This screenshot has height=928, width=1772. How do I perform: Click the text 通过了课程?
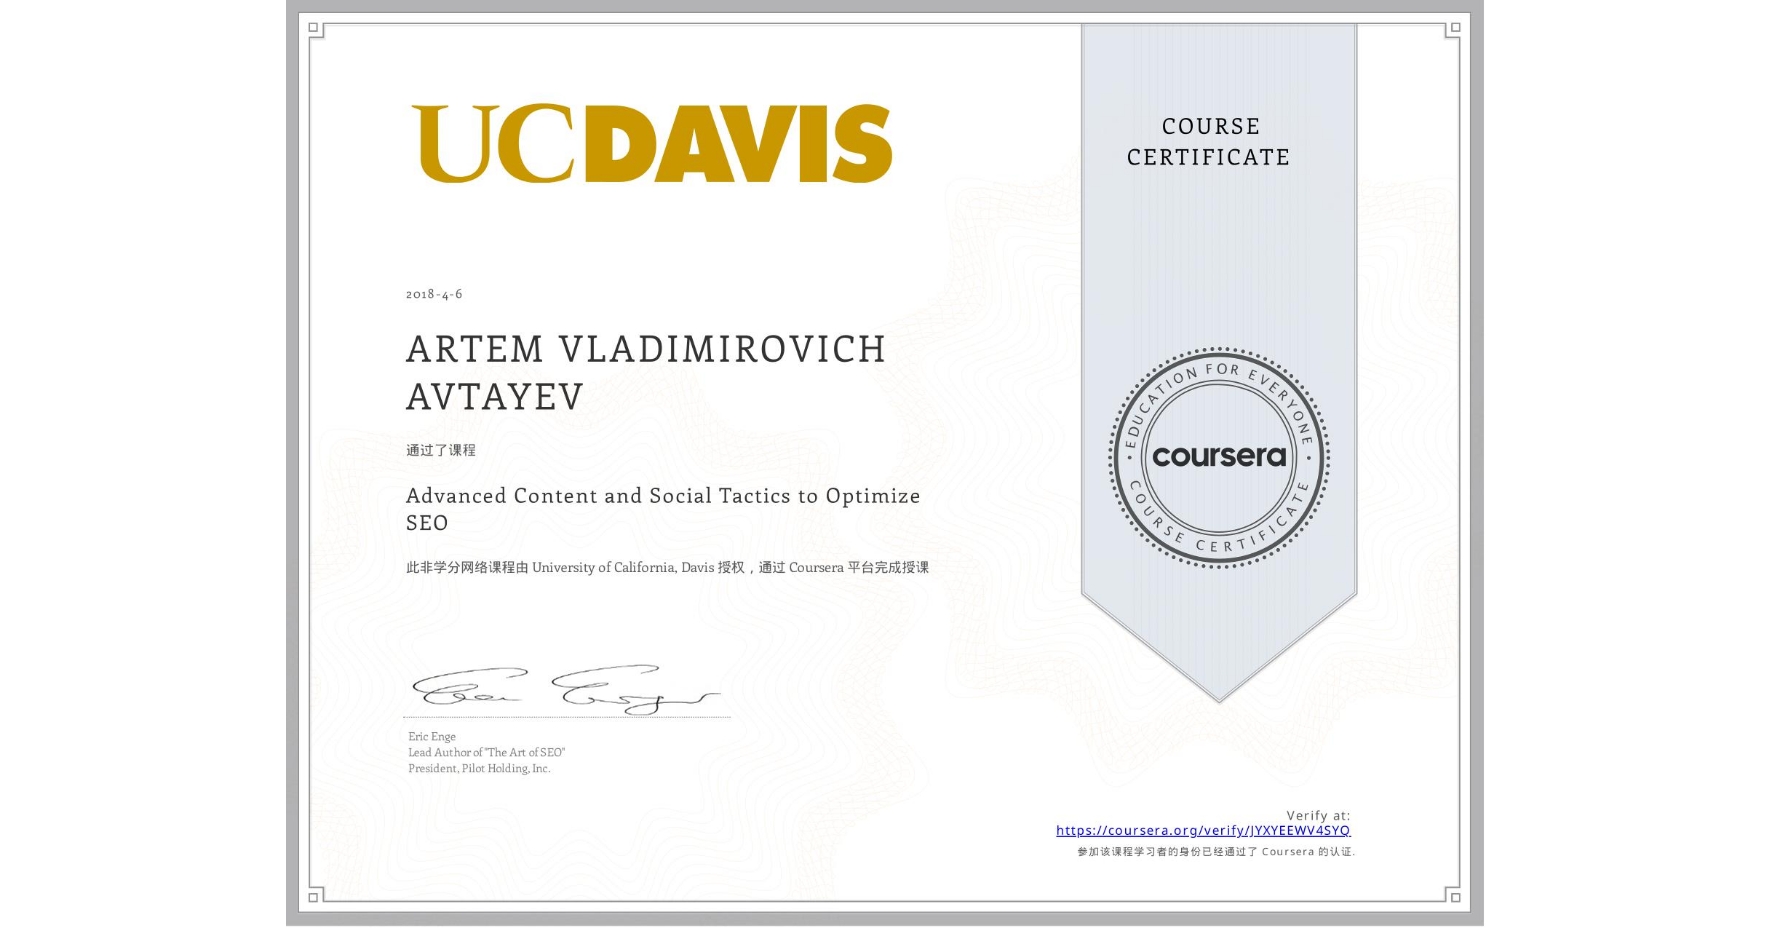[441, 450]
